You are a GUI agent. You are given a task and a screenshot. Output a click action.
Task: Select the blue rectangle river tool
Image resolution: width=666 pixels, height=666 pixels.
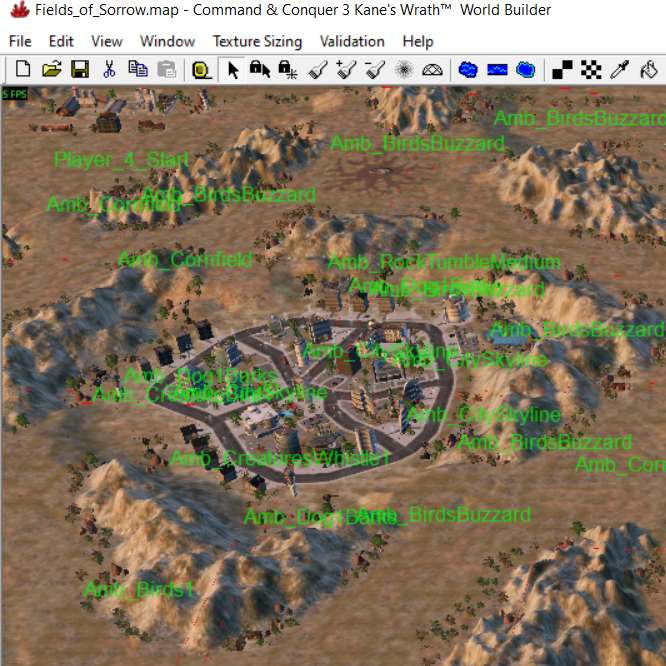(497, 70)
